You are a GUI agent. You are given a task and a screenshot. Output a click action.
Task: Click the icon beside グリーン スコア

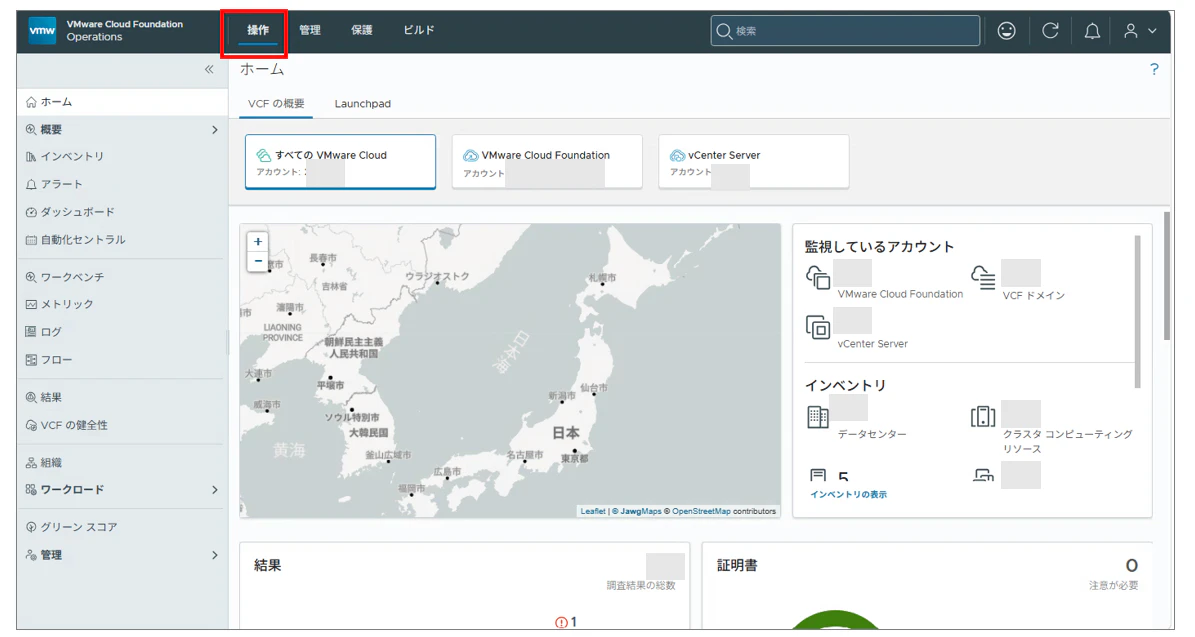coord(31,527)
